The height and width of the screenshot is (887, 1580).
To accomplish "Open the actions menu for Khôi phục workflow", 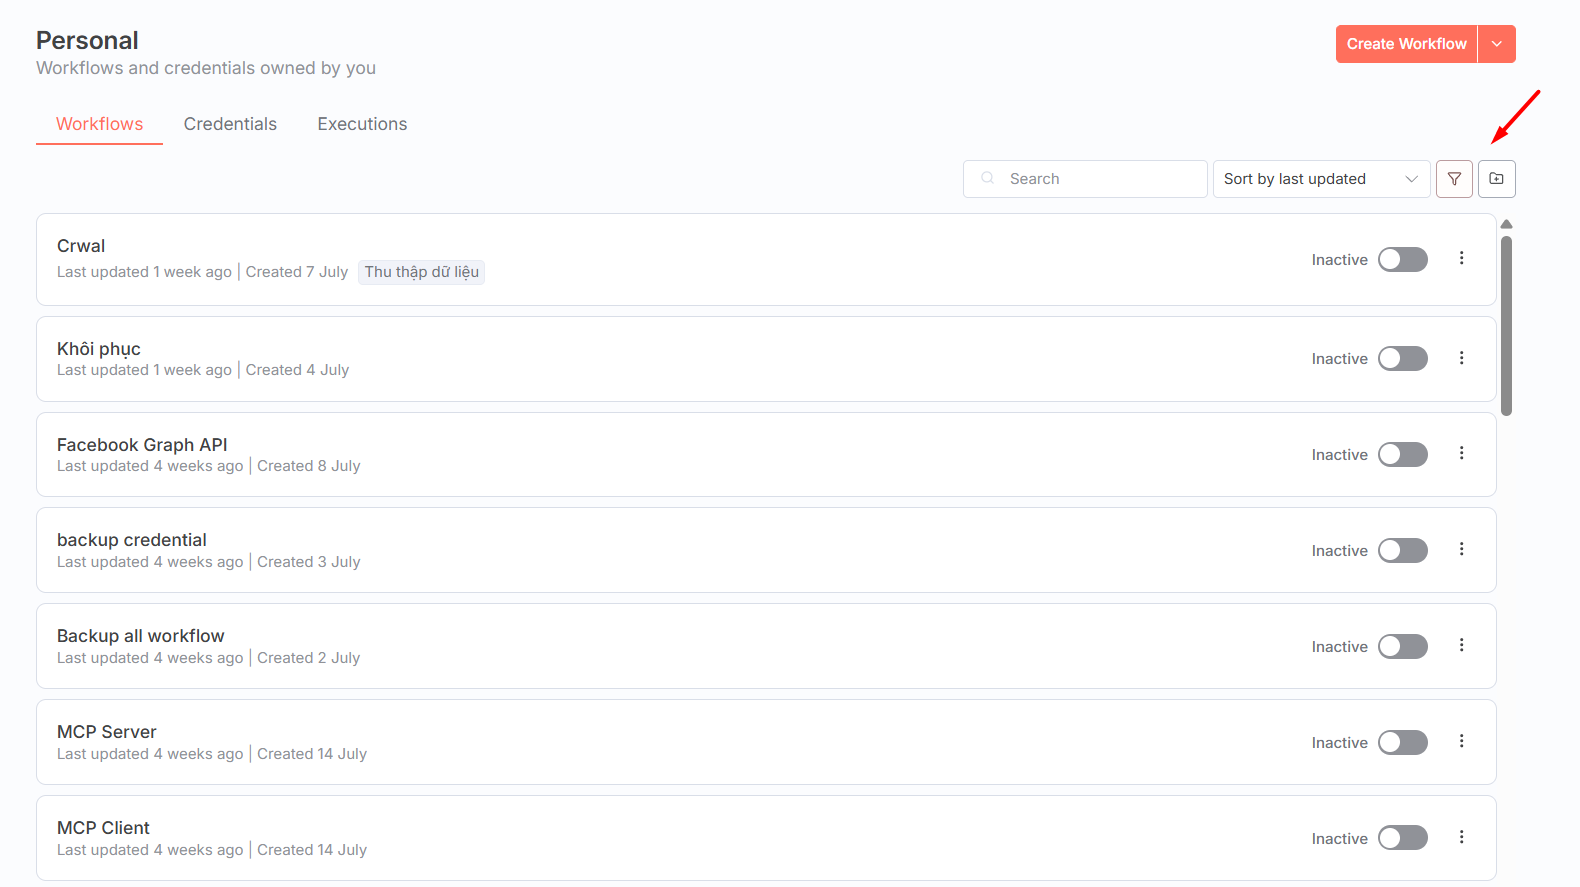I will point(1461,358).
